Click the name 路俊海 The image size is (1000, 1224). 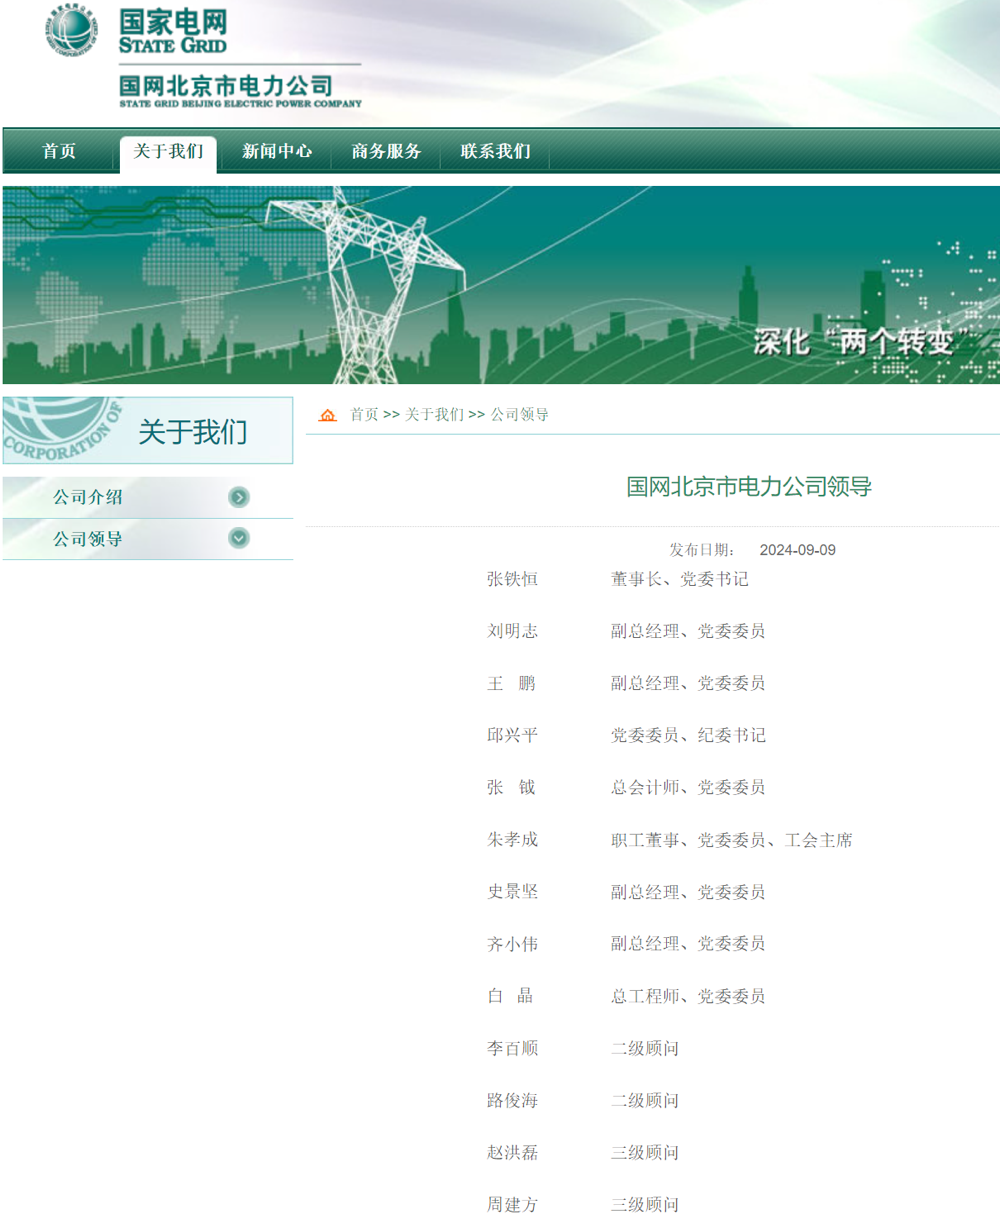(x=512, y=1100)
